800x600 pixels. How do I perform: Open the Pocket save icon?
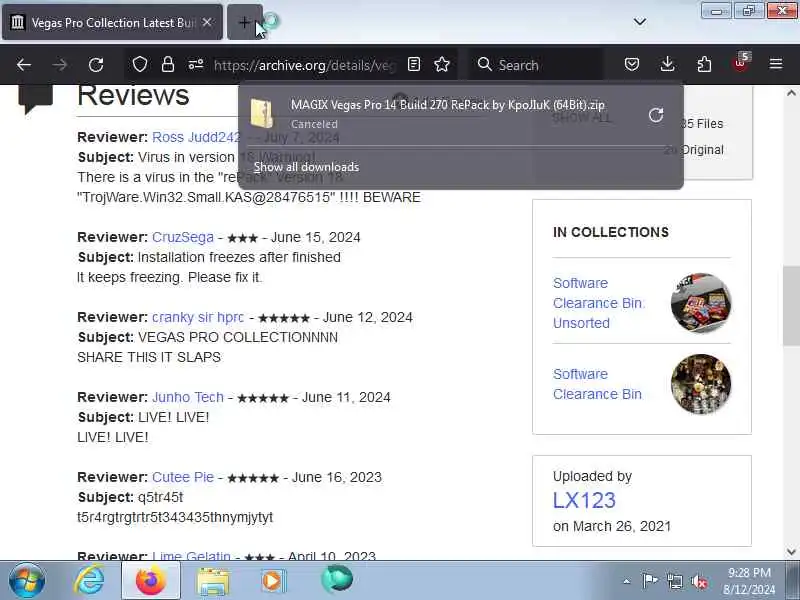click(632, 65)
